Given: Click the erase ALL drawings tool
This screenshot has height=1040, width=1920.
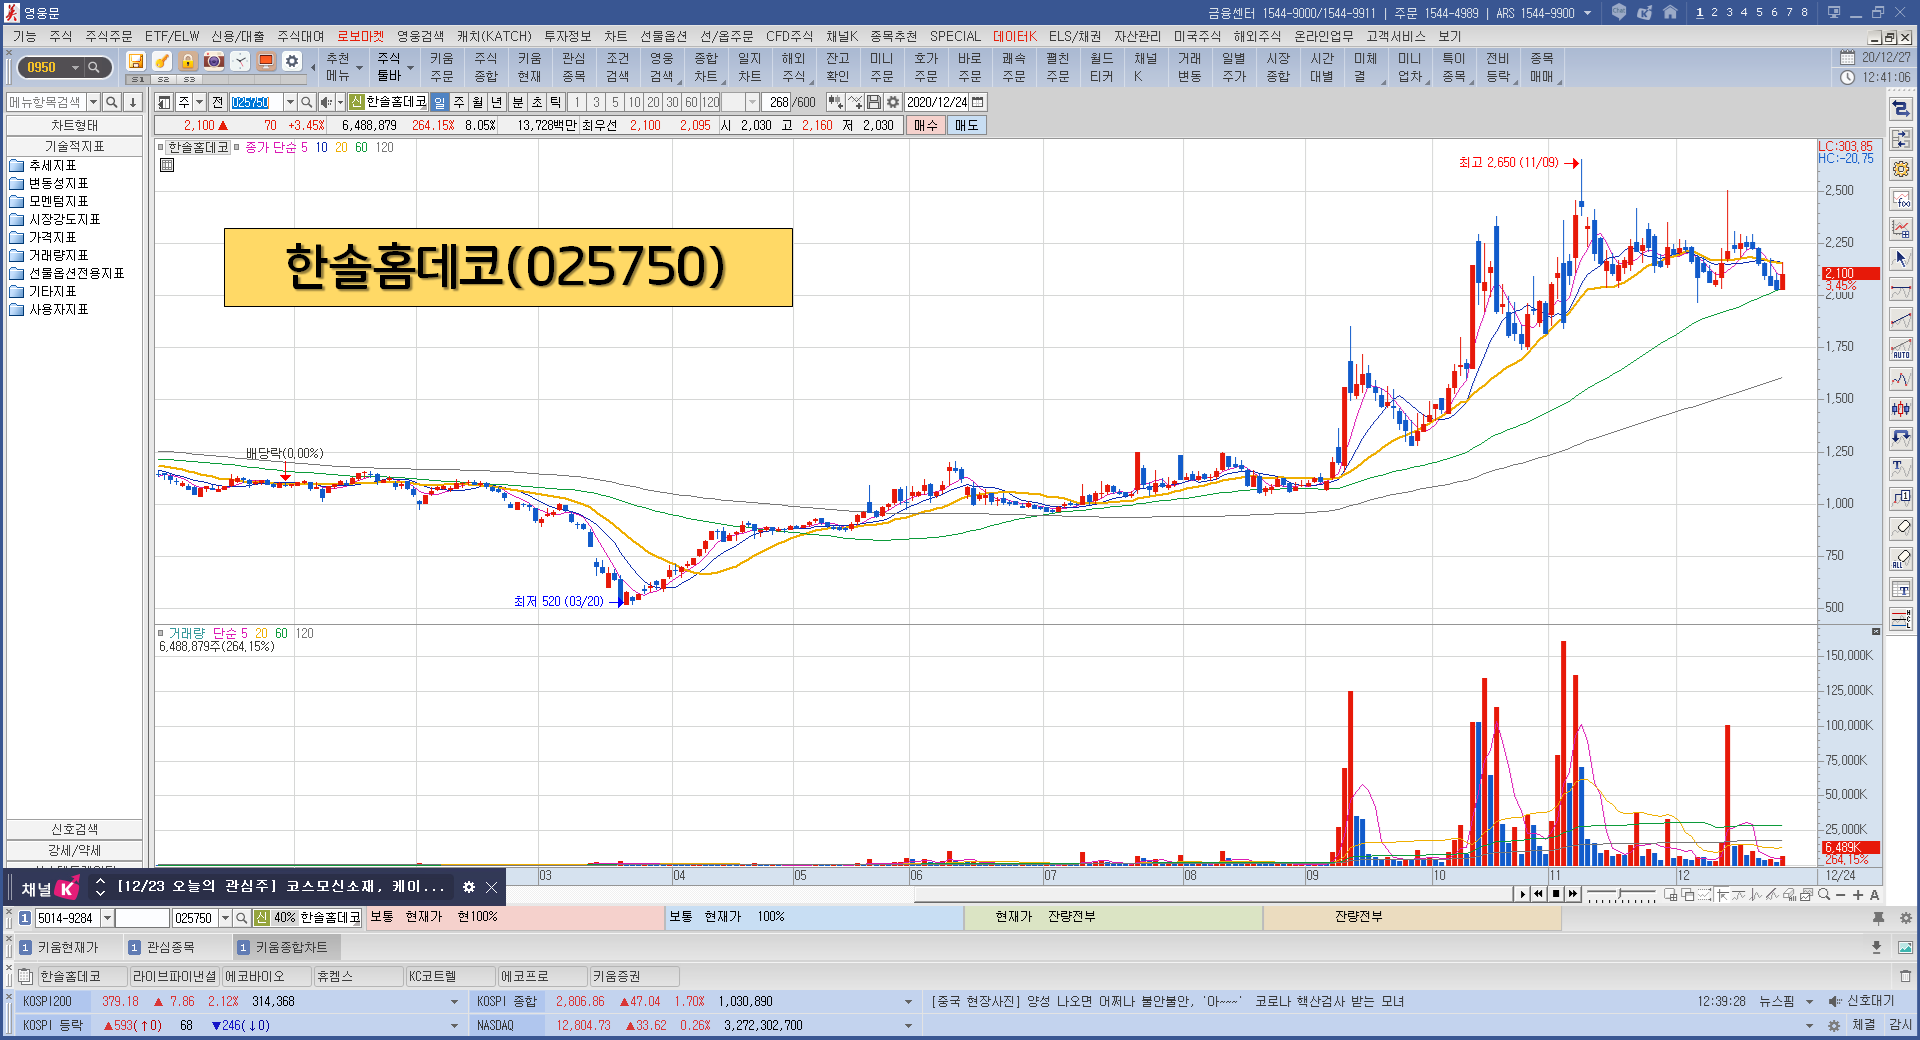Looking at the screenshot, I should (x=1901, y=558).
